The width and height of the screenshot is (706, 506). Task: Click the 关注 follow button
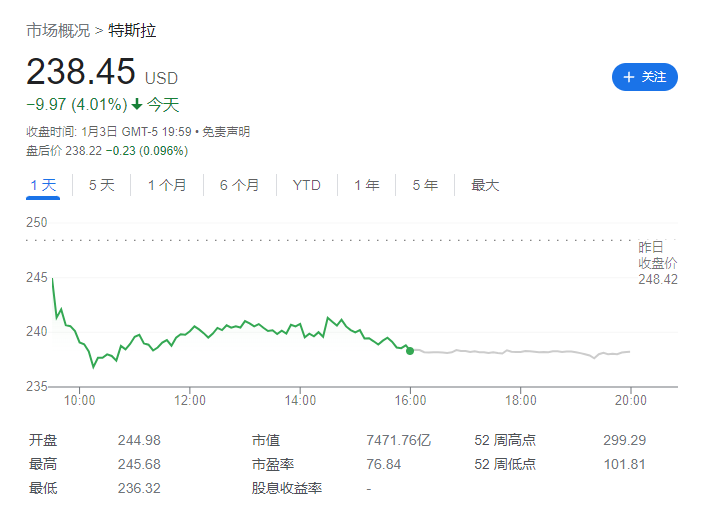[x=645, y=77]
